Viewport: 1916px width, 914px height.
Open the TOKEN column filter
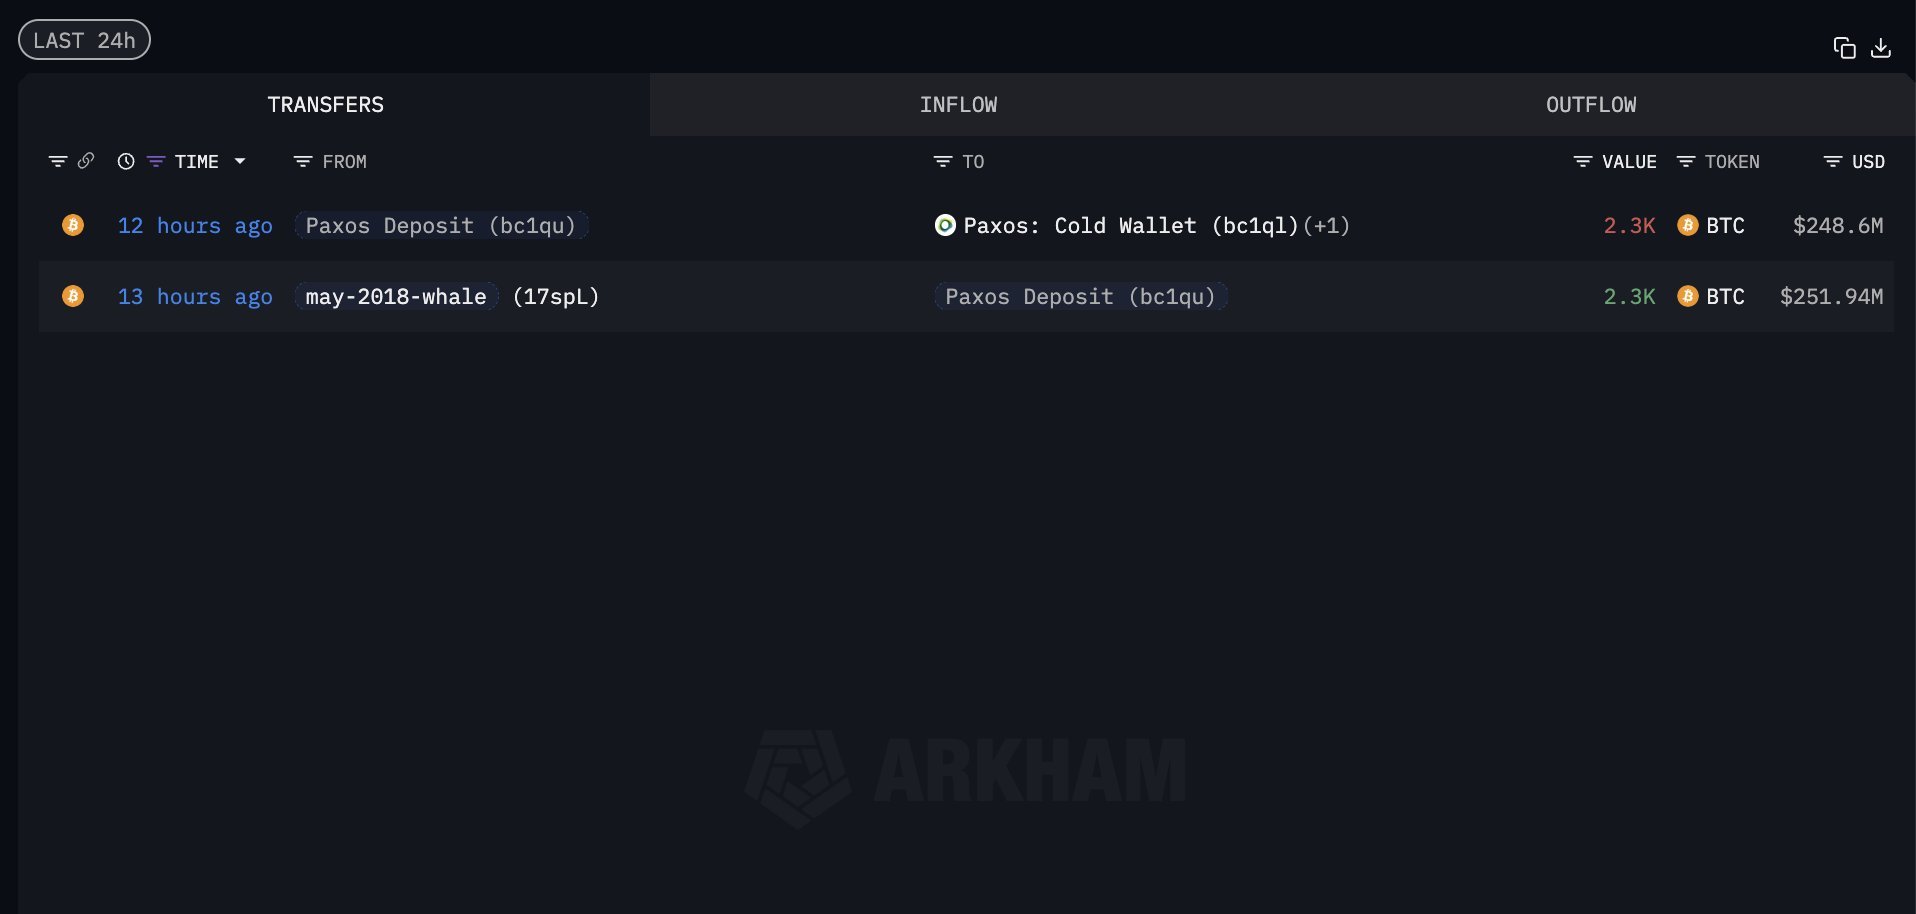click(x=1686, y=162)
